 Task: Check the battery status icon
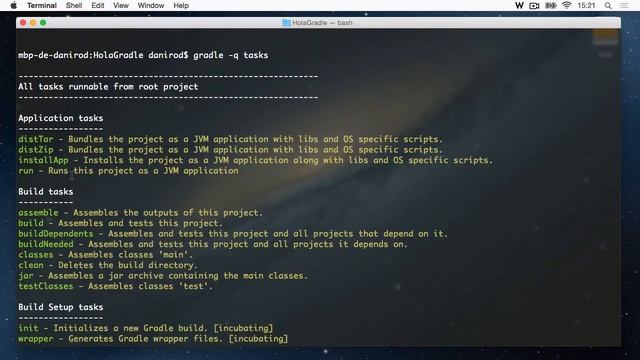(551, 5)
